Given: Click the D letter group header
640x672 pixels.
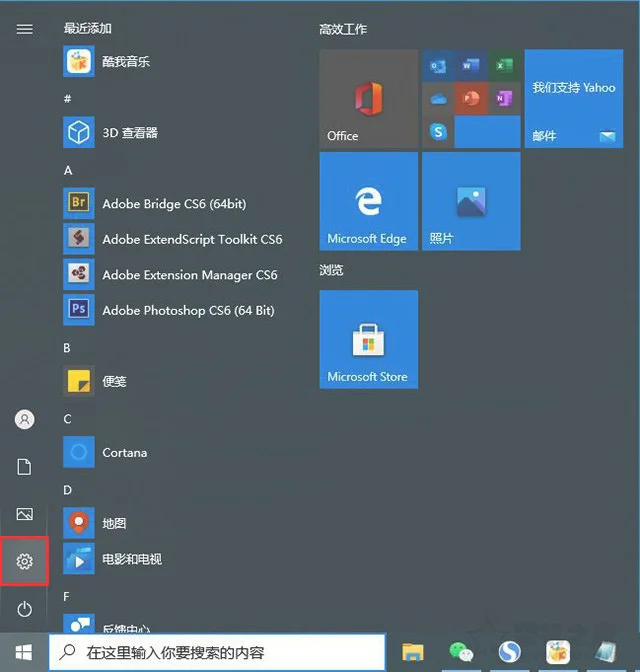Looking at the screenshot, I should coord(67,490).
